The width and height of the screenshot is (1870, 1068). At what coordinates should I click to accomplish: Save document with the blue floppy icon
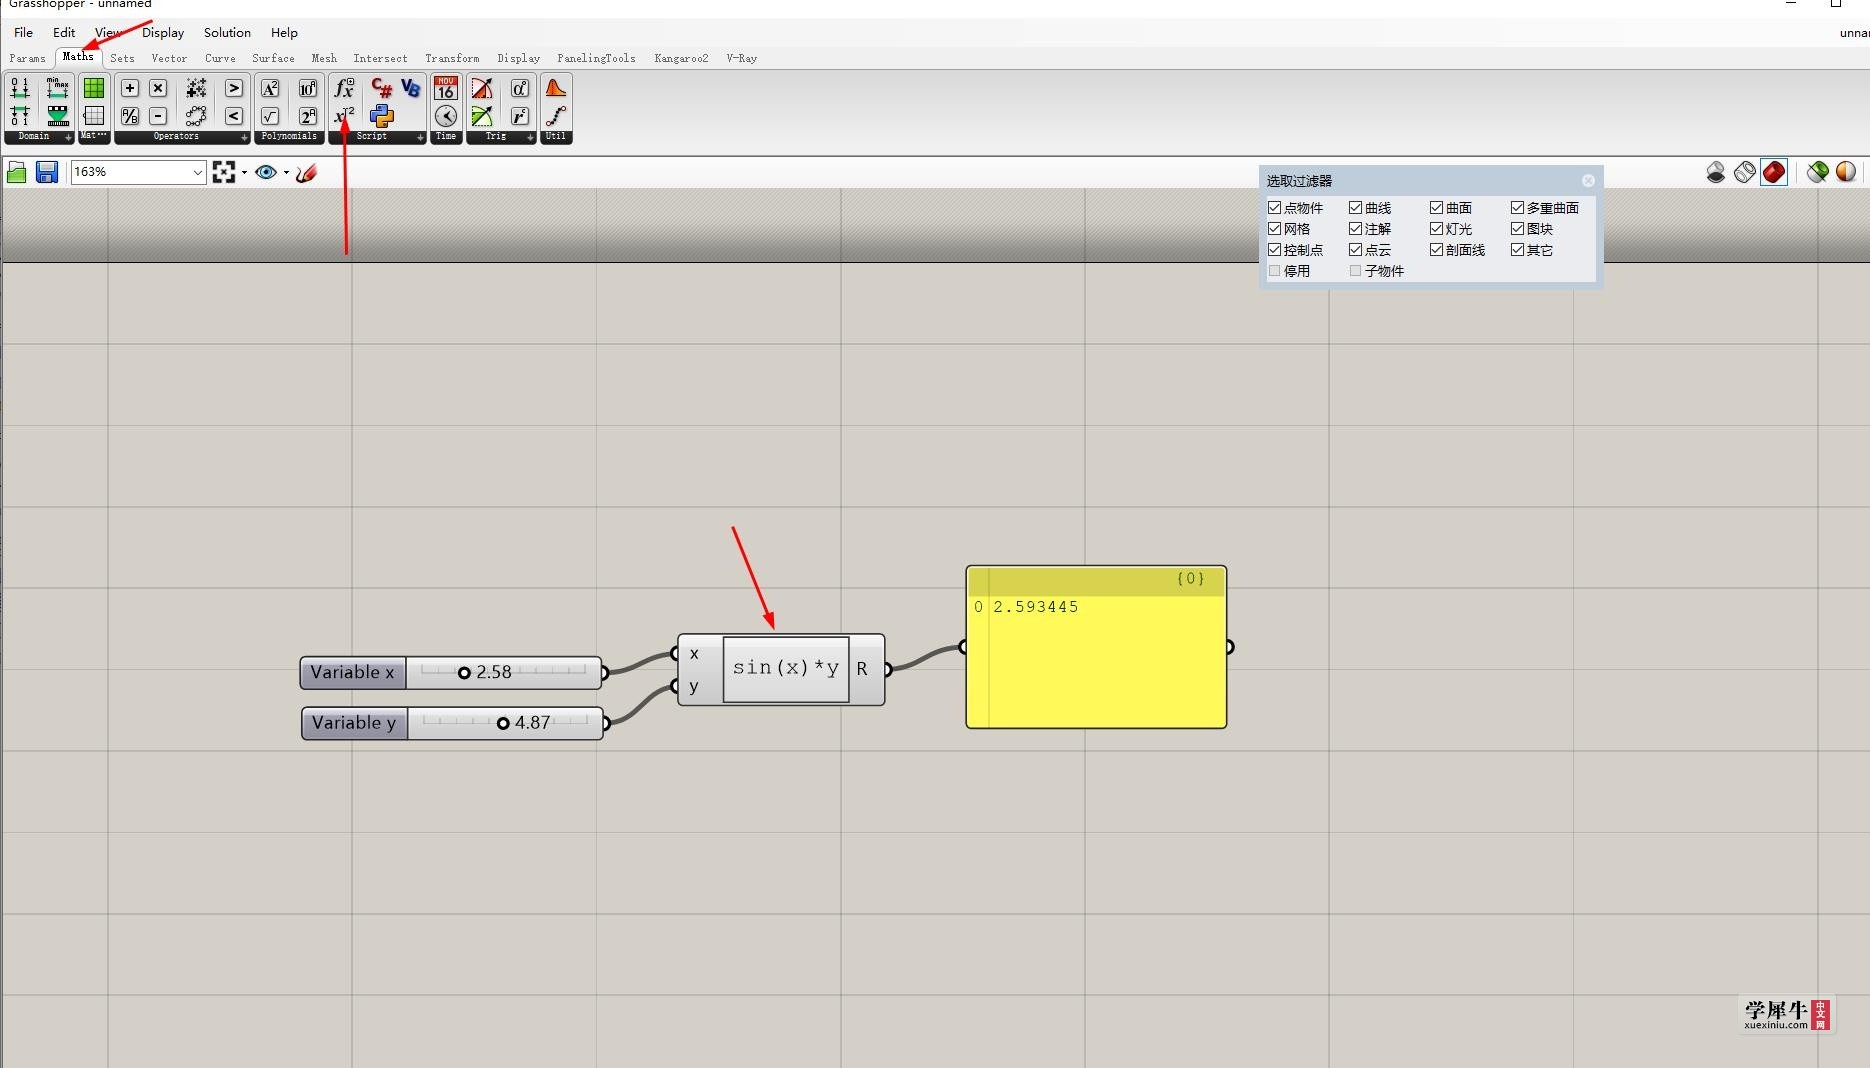46,173
